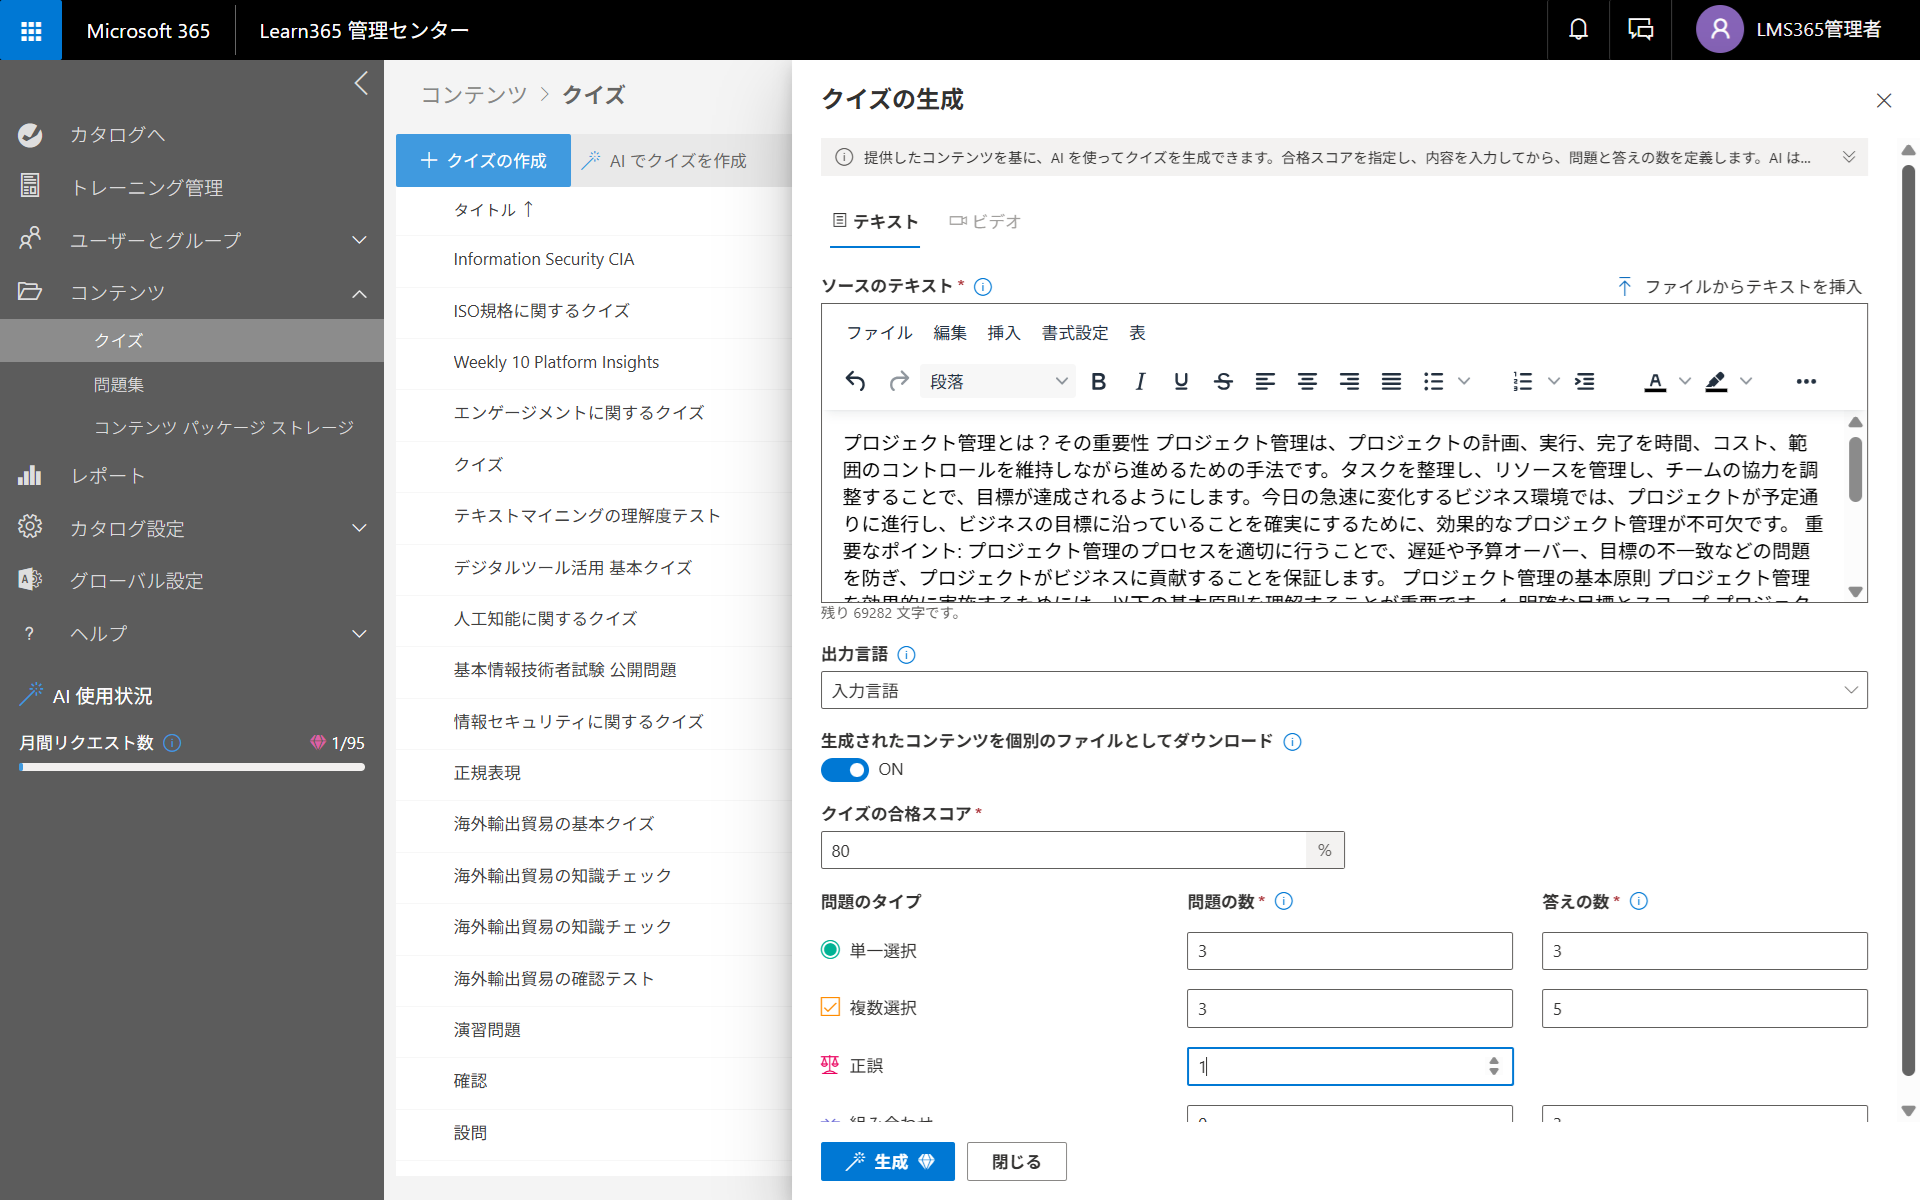Viewport: 1920px width, 1200px height.
Task: Insert a bulleted list
Action: coord(1434,381)
